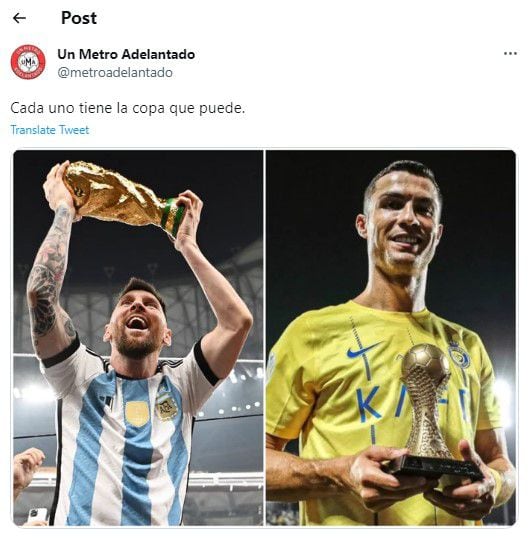Translate the tweet via Translate Tweet
Image resolution: width=531 pixels, height=538 pixels.
tap(50, 130)
